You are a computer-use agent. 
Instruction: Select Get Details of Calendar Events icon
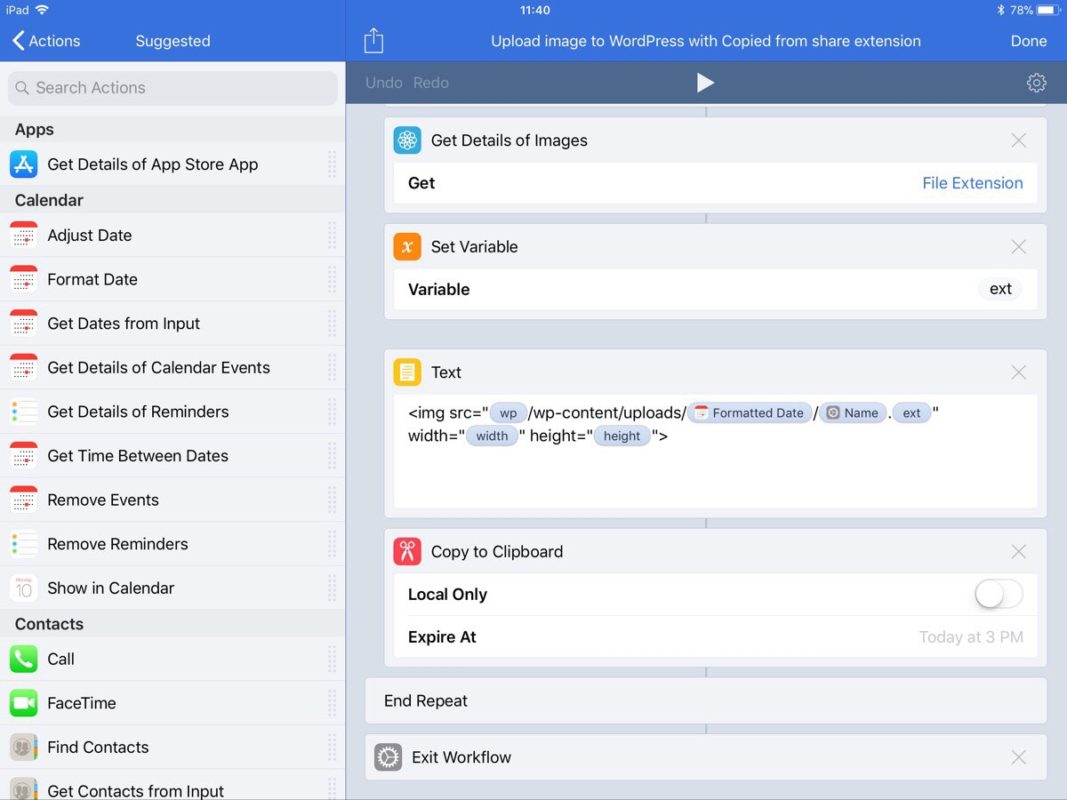[x=24, y=367]
